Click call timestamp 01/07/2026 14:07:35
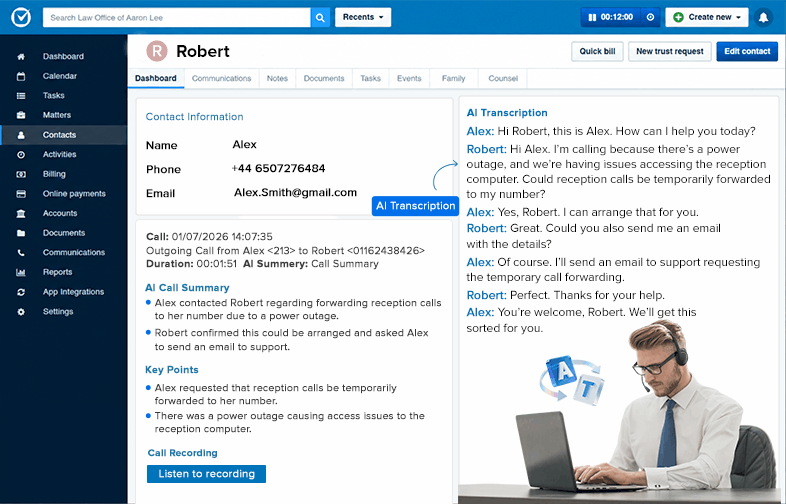The image size is (786, 504). (x=222, y=237)
